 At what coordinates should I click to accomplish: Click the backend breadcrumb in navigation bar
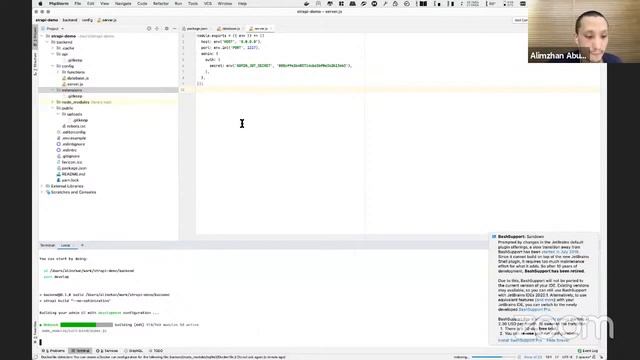70,20
